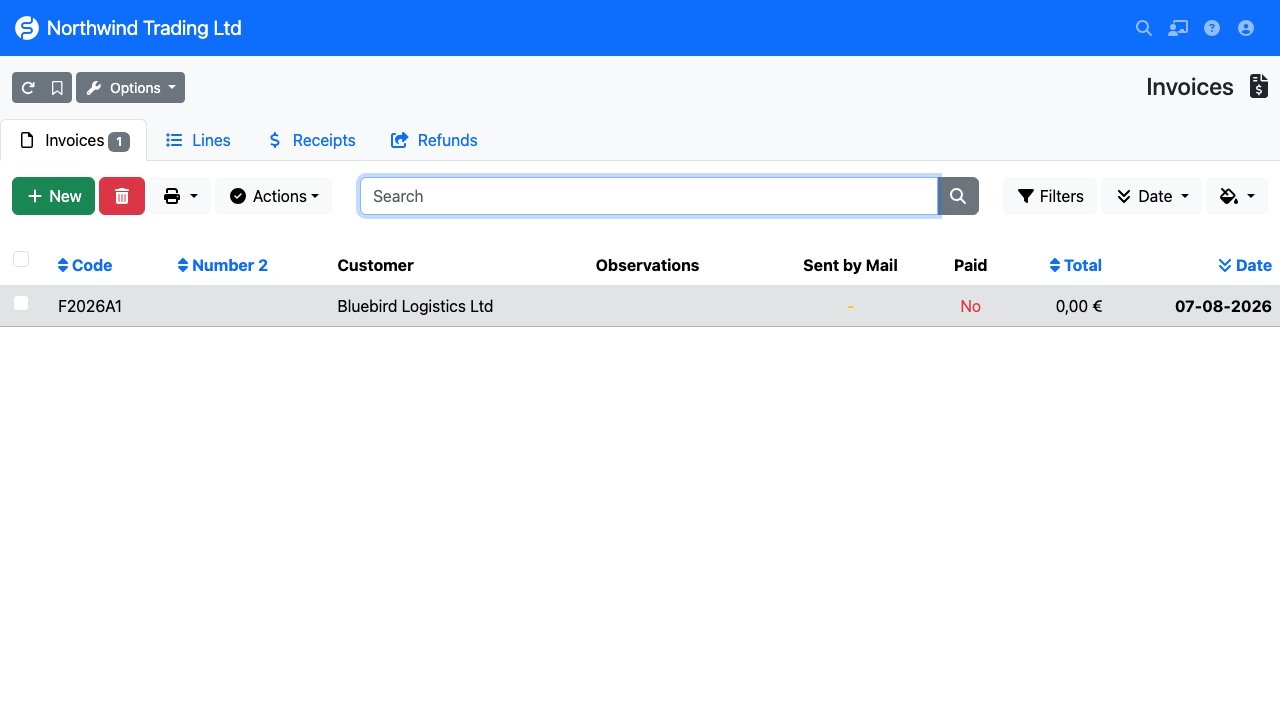
Task: Switch to the Refunds tab
Action: coord(434,140)
